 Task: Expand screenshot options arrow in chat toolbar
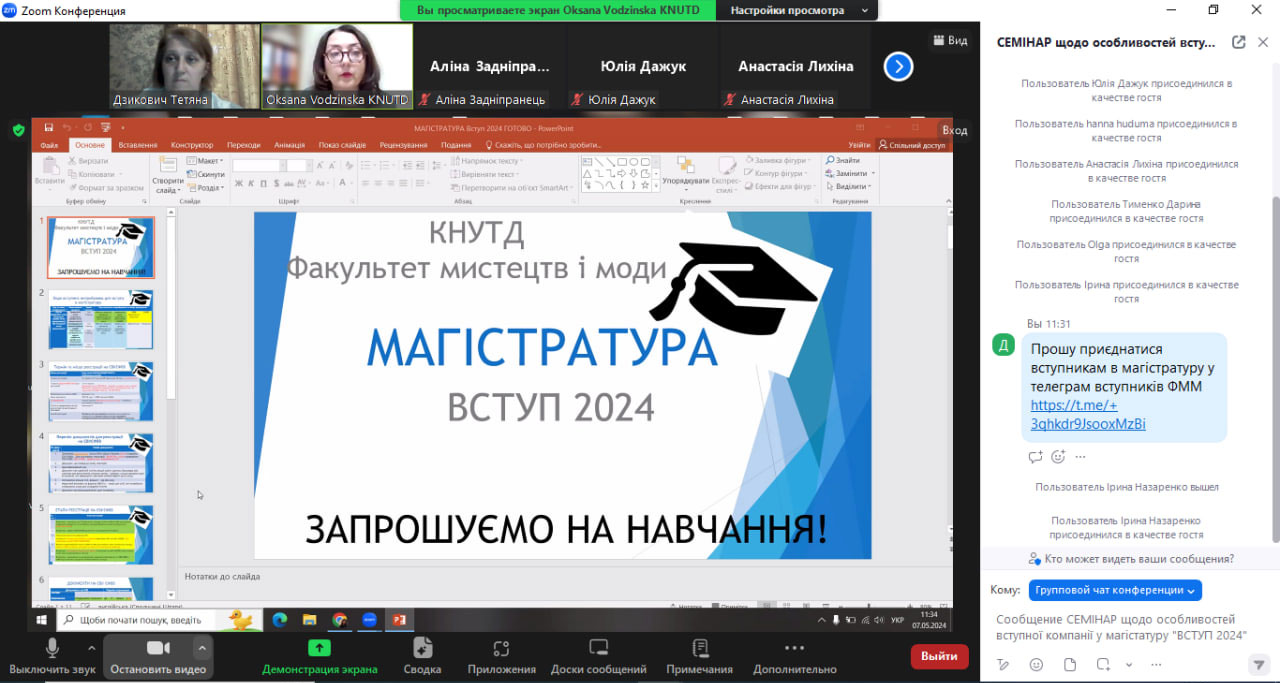[x=1129, y=664]
